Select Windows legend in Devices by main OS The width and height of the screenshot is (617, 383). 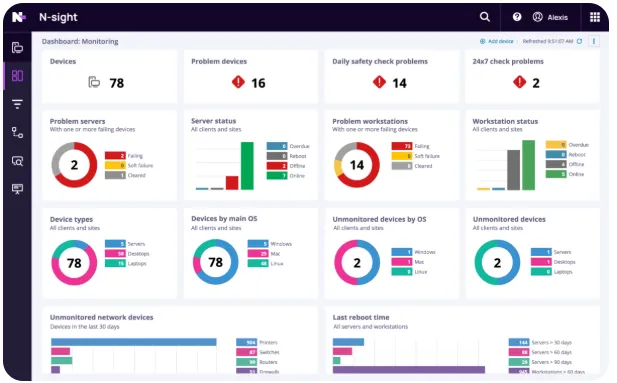click(270, 244)
